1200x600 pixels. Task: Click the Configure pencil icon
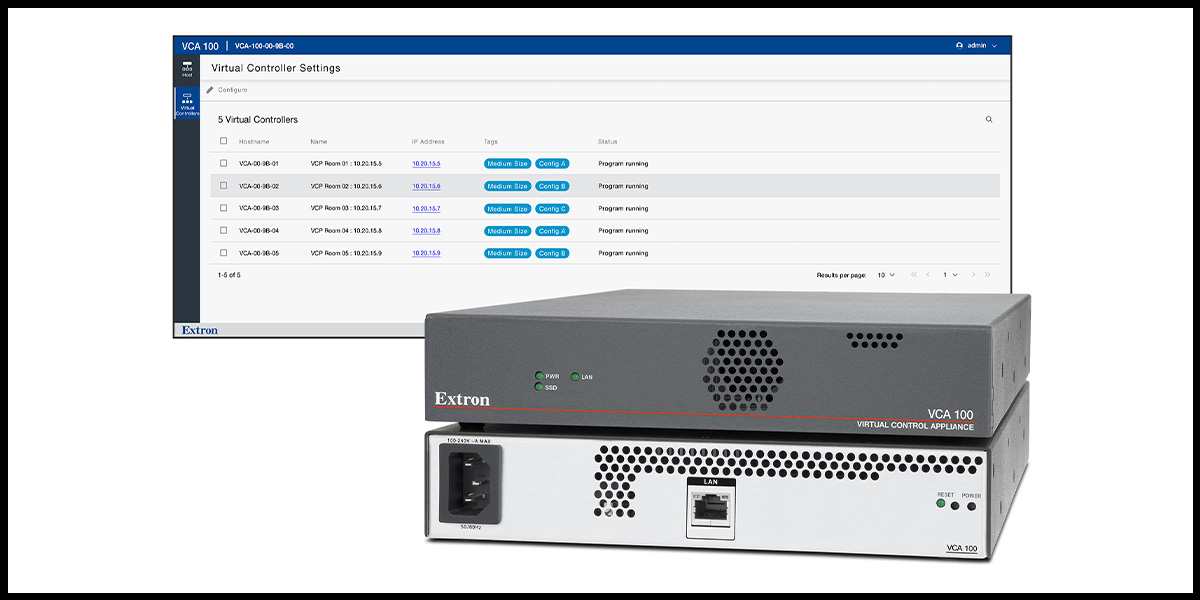210,90
